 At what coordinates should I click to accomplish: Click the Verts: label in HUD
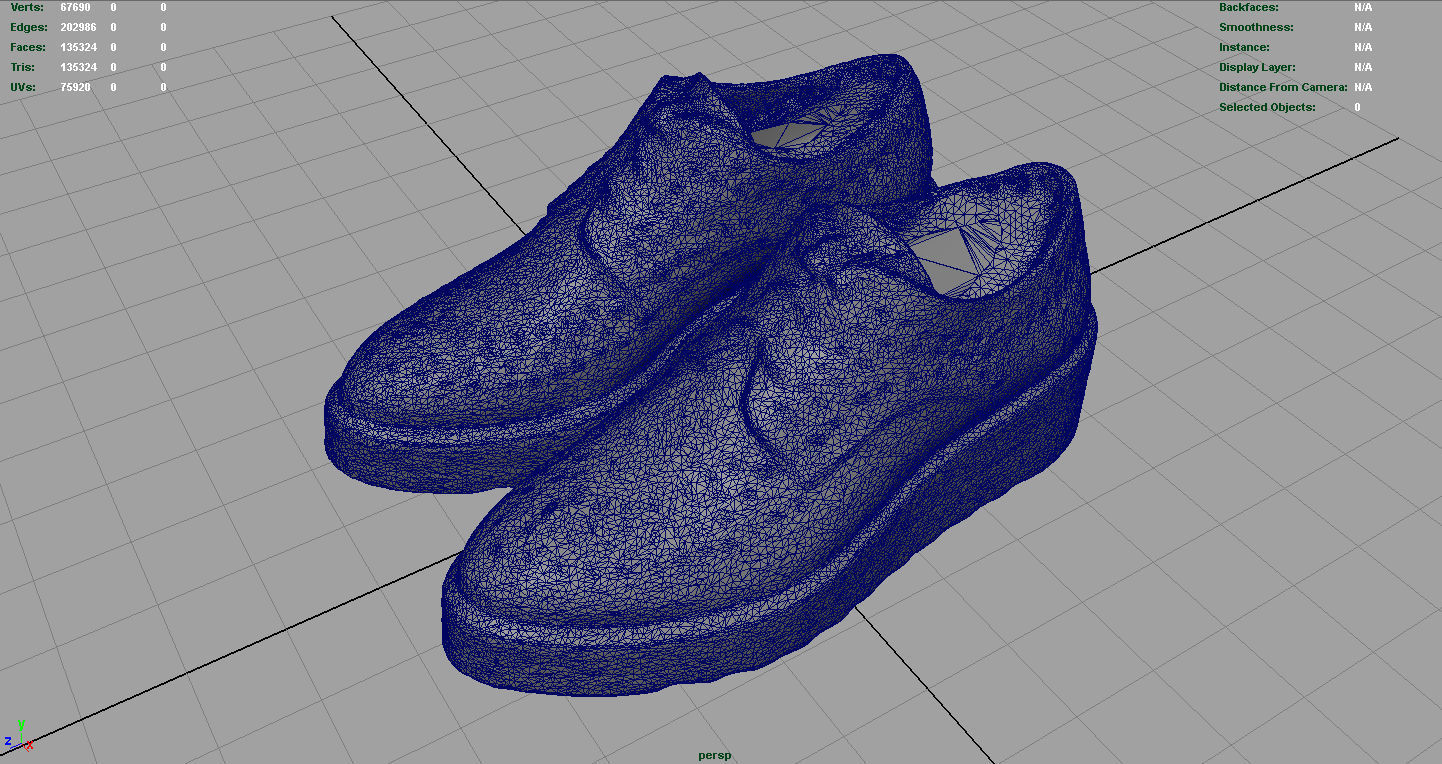tap(27, 7)
